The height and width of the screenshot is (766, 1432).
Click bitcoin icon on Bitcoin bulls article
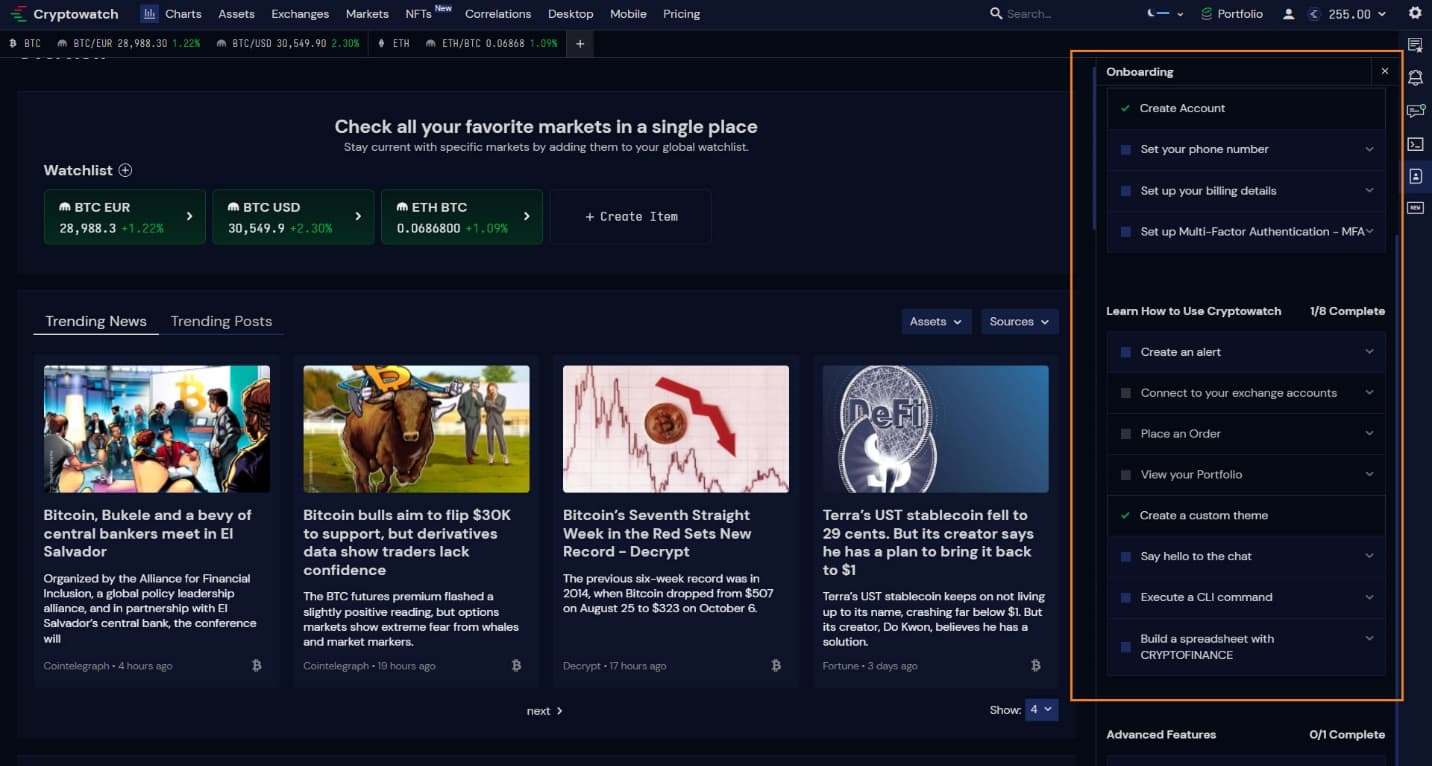tap(516, 665)
